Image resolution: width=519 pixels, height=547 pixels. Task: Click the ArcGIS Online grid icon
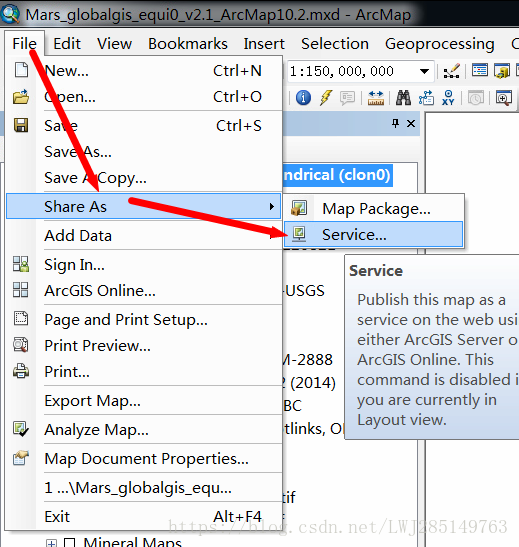click(x=21, y=290)
